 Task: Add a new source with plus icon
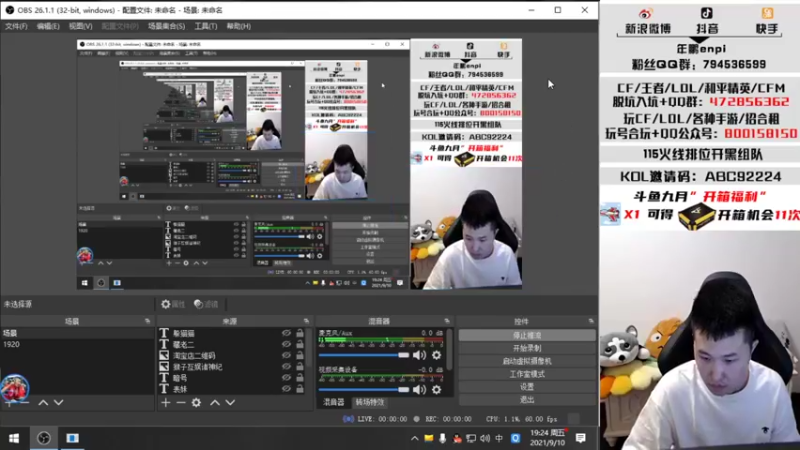tap(165, 403)
